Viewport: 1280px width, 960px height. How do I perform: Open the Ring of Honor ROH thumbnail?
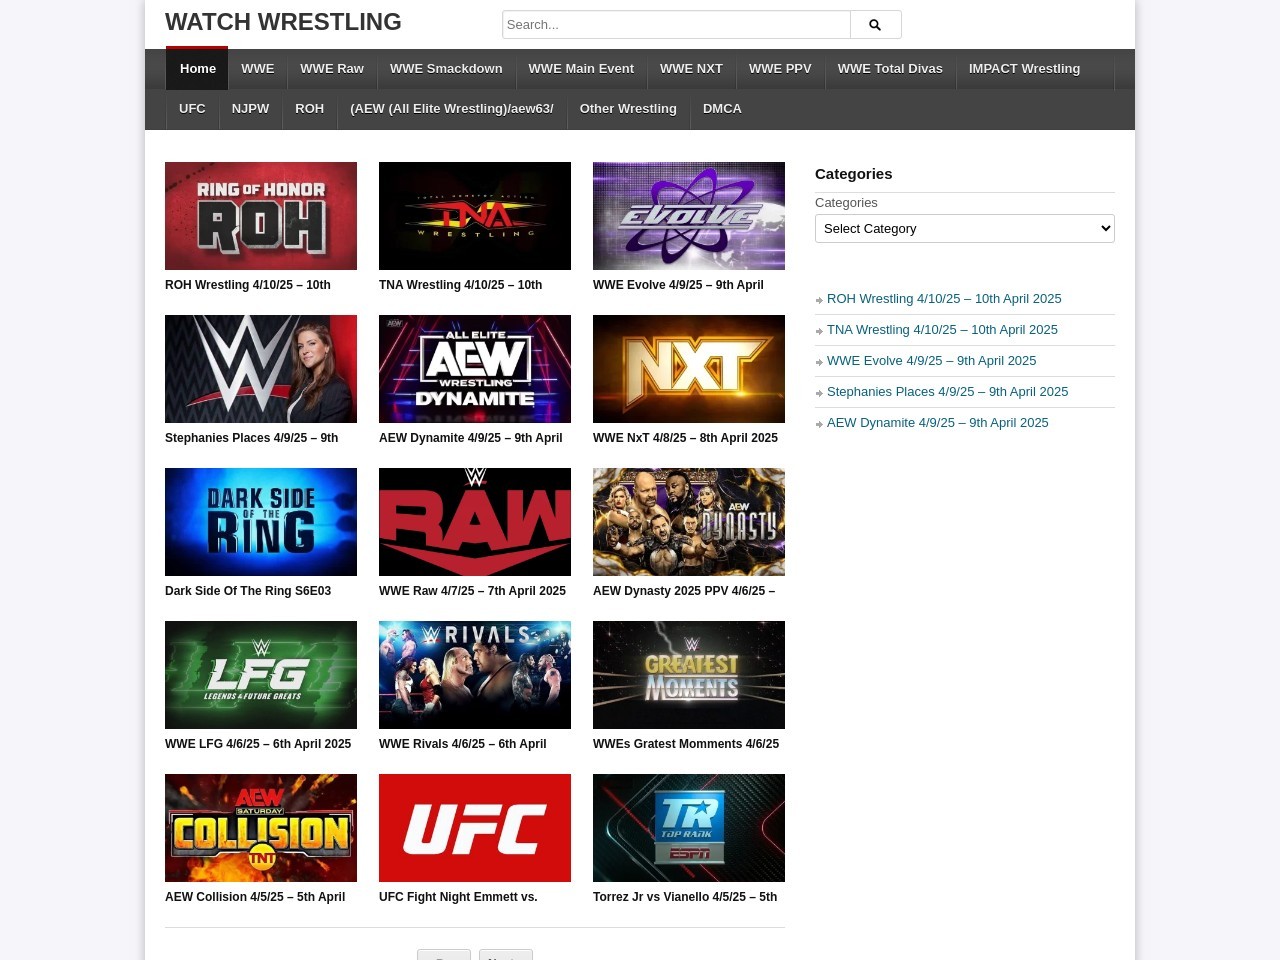coord(261,216)
